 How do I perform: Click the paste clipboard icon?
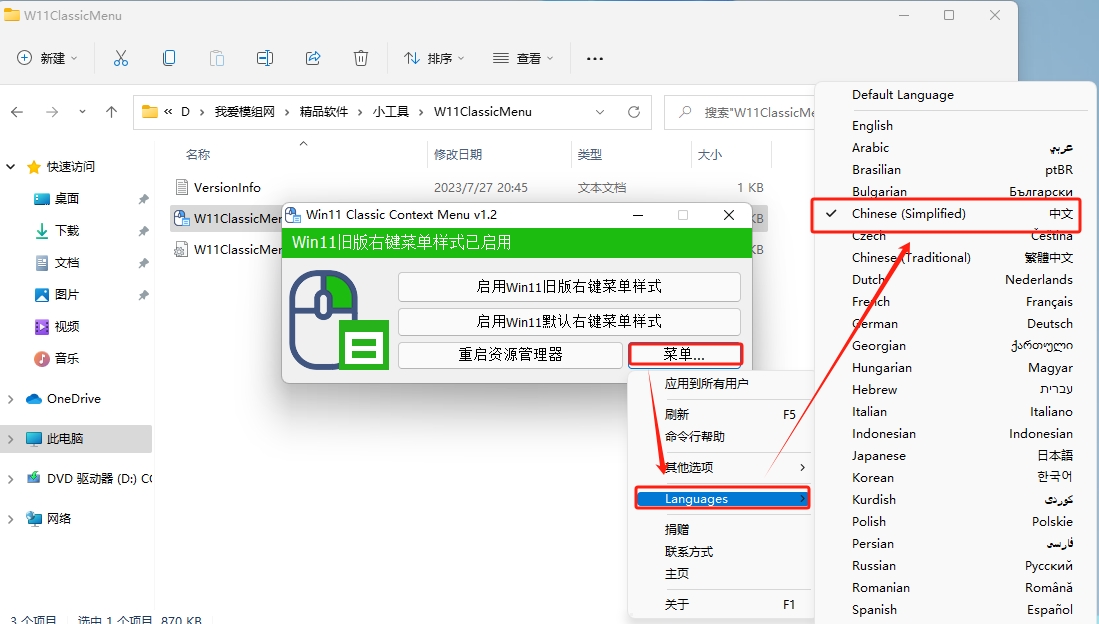pos(217,58)
